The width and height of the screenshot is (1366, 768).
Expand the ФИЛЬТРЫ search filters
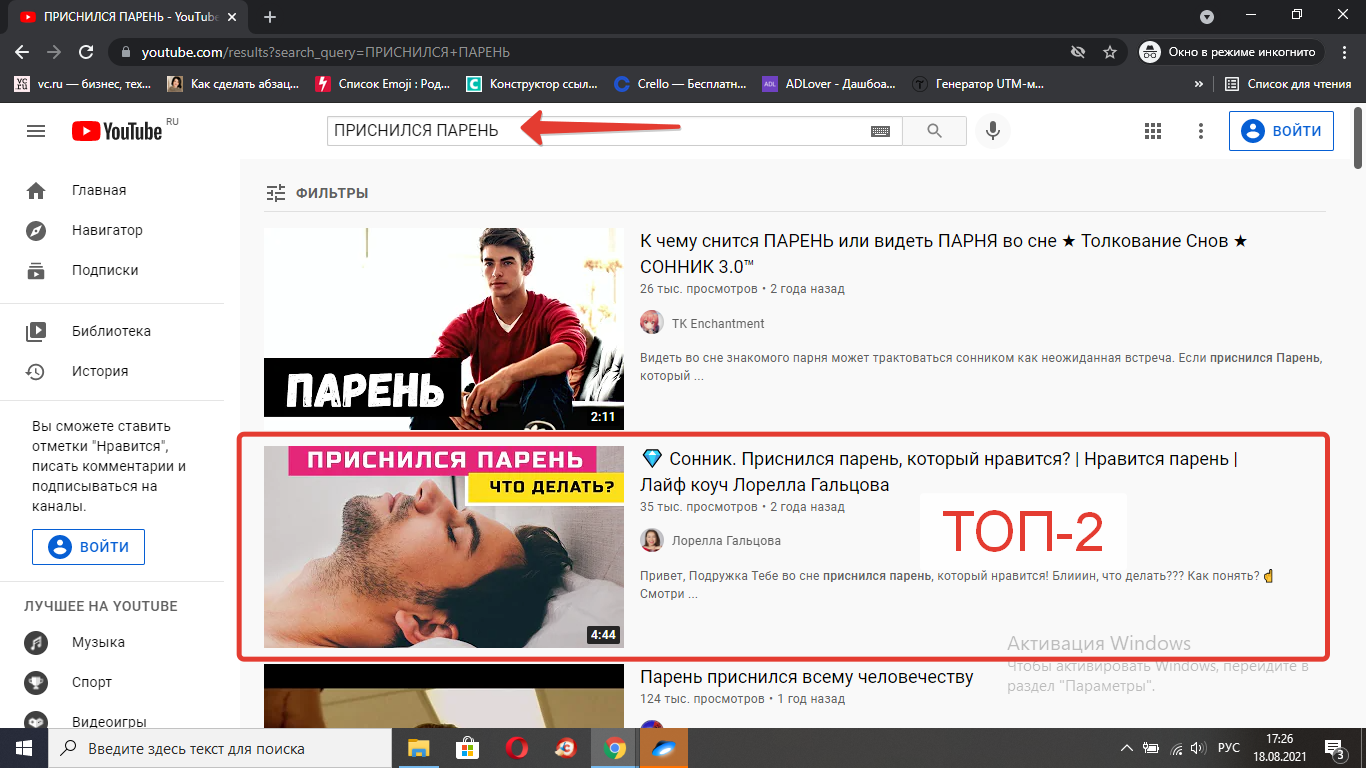coord(317,193)
